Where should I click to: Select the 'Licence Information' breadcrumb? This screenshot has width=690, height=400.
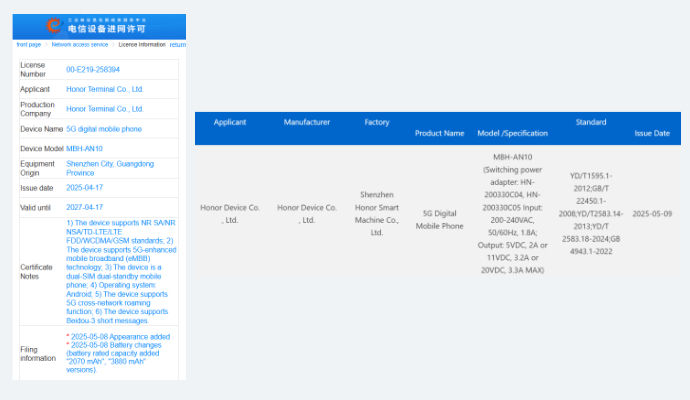click(142, 44)
